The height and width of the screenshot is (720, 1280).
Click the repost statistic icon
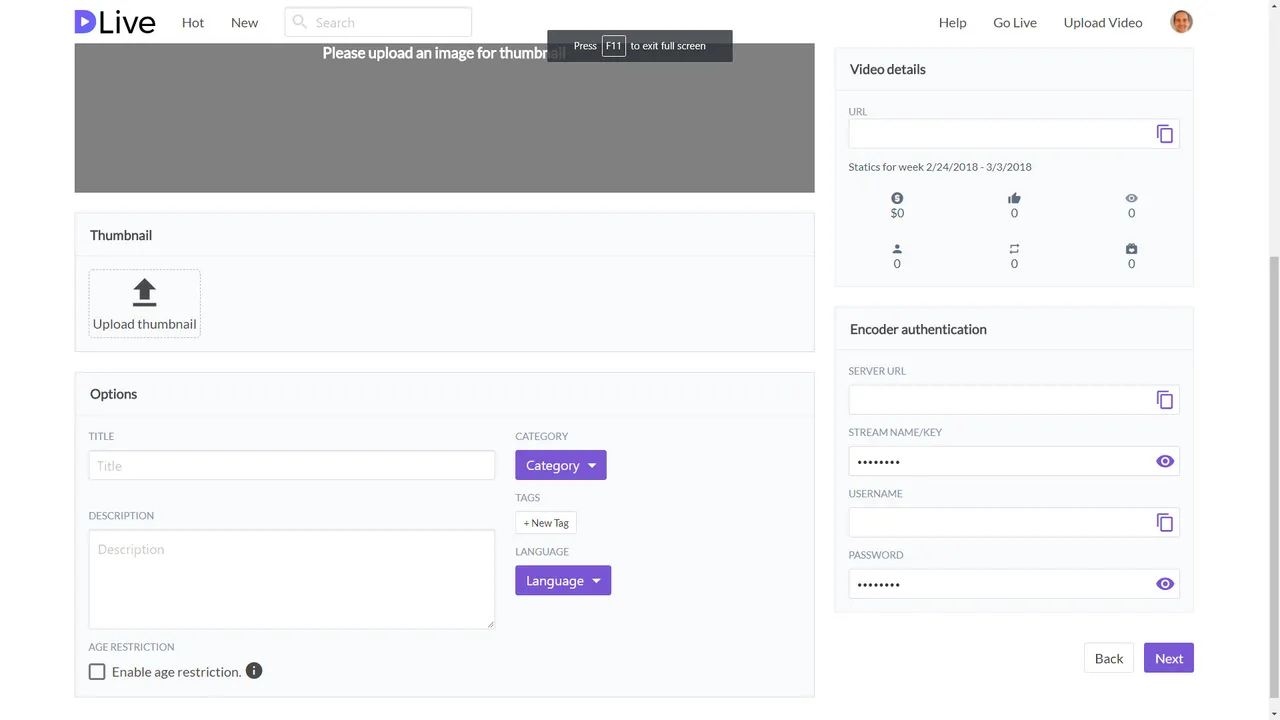coord(1014,249)
